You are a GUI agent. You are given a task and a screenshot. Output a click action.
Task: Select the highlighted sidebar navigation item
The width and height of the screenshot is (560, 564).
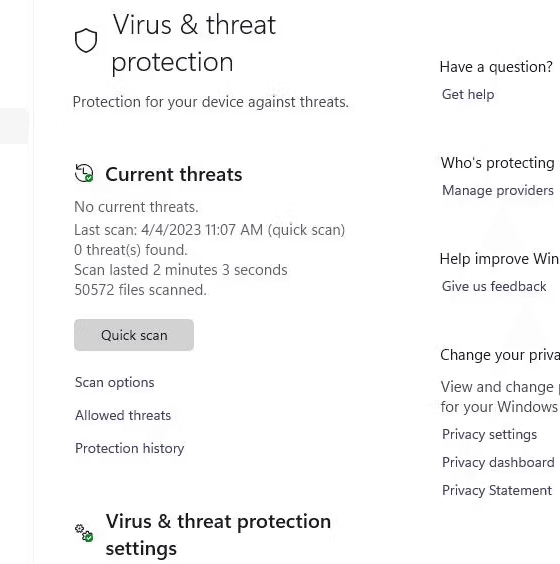14,126
